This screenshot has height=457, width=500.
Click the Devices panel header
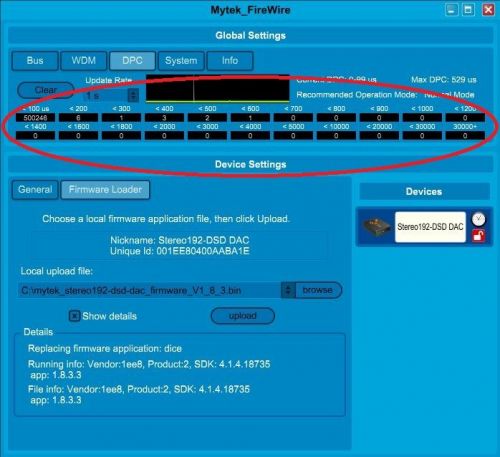tap(424, 192)
